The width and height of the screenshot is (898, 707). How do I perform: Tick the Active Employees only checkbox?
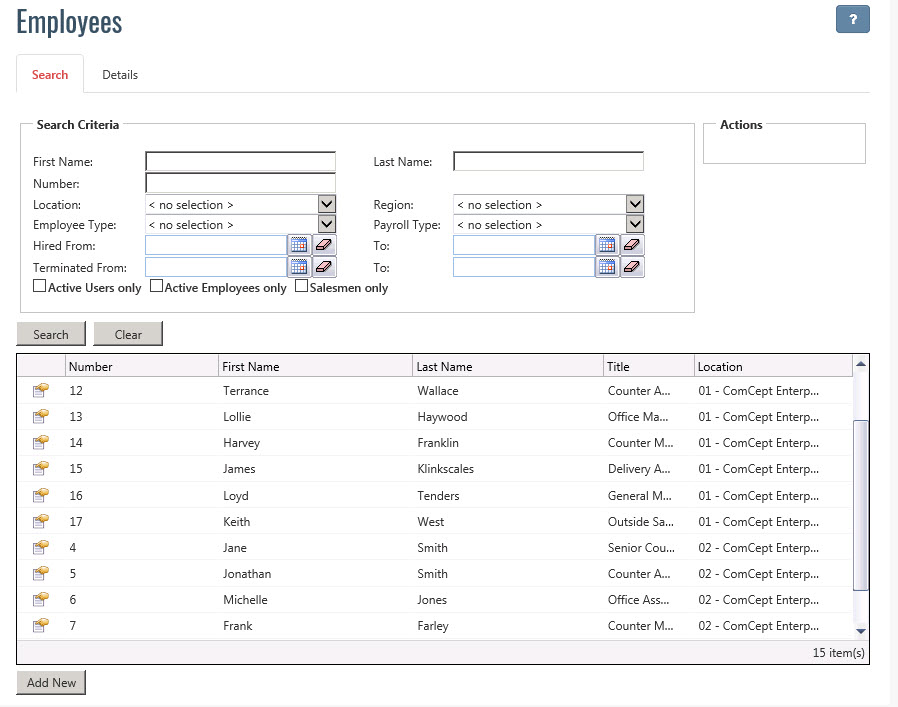156,286
